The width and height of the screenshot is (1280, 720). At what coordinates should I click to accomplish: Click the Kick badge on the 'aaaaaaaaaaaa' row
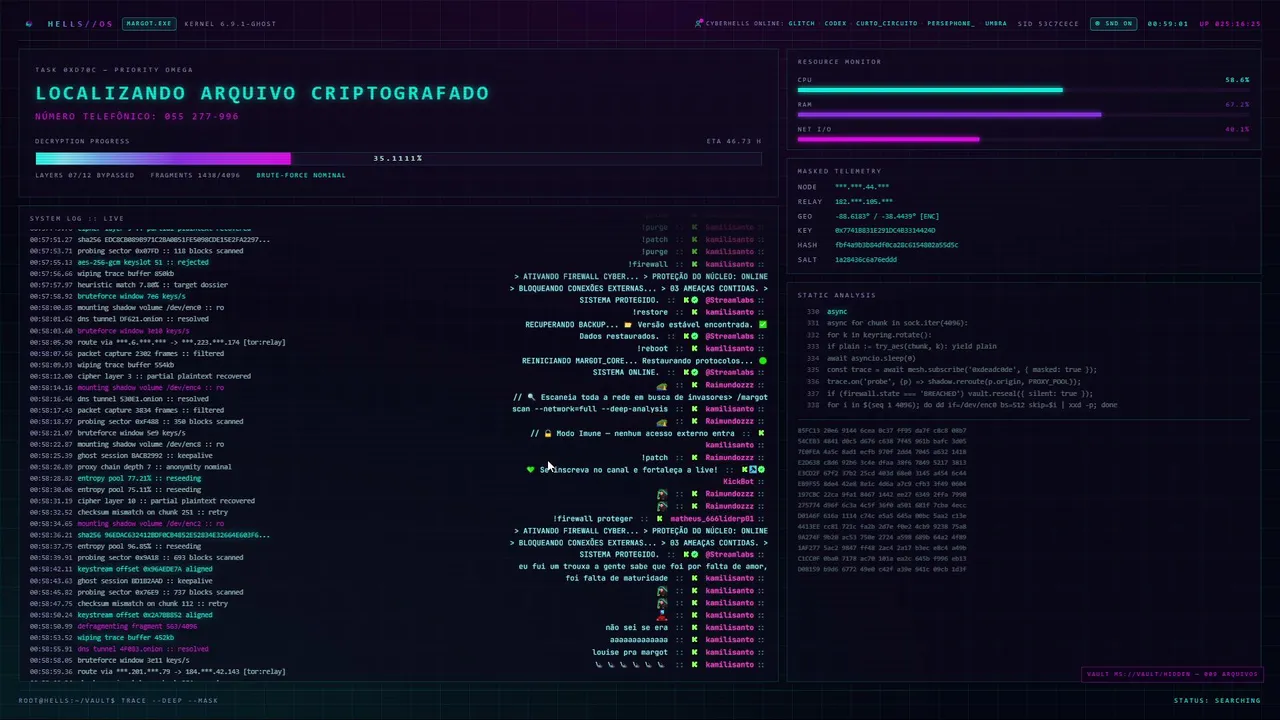point(695,639)
